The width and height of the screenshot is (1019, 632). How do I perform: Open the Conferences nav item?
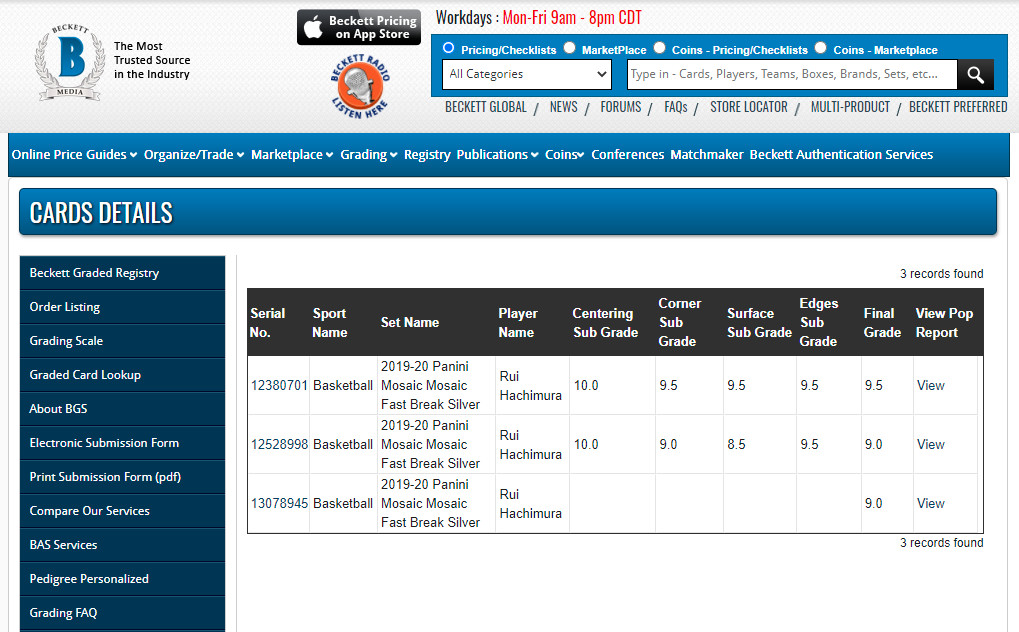tap(627, 155)
